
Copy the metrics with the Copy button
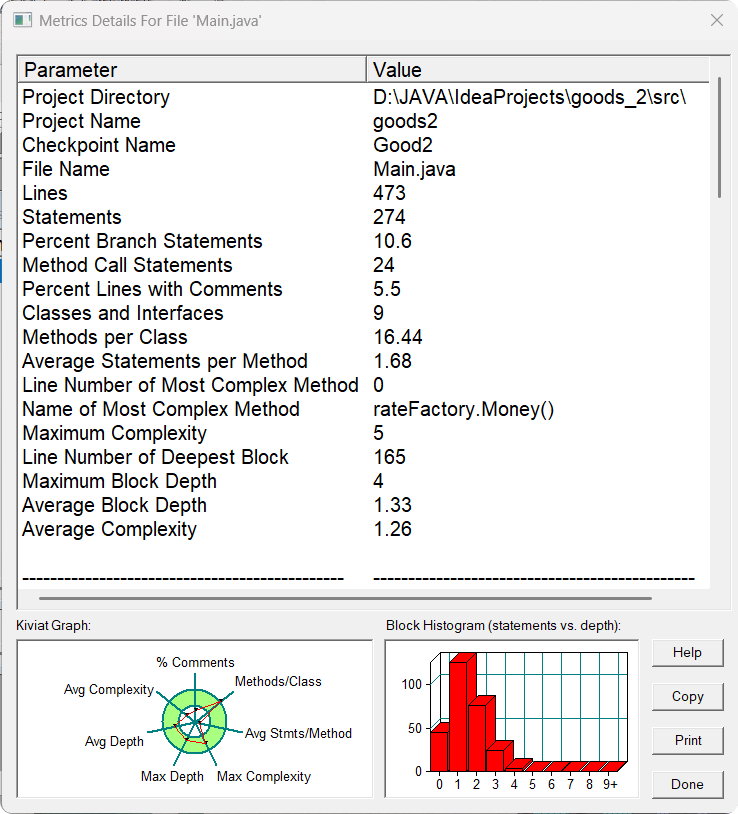pyautogui.click(x=687, y=697)
